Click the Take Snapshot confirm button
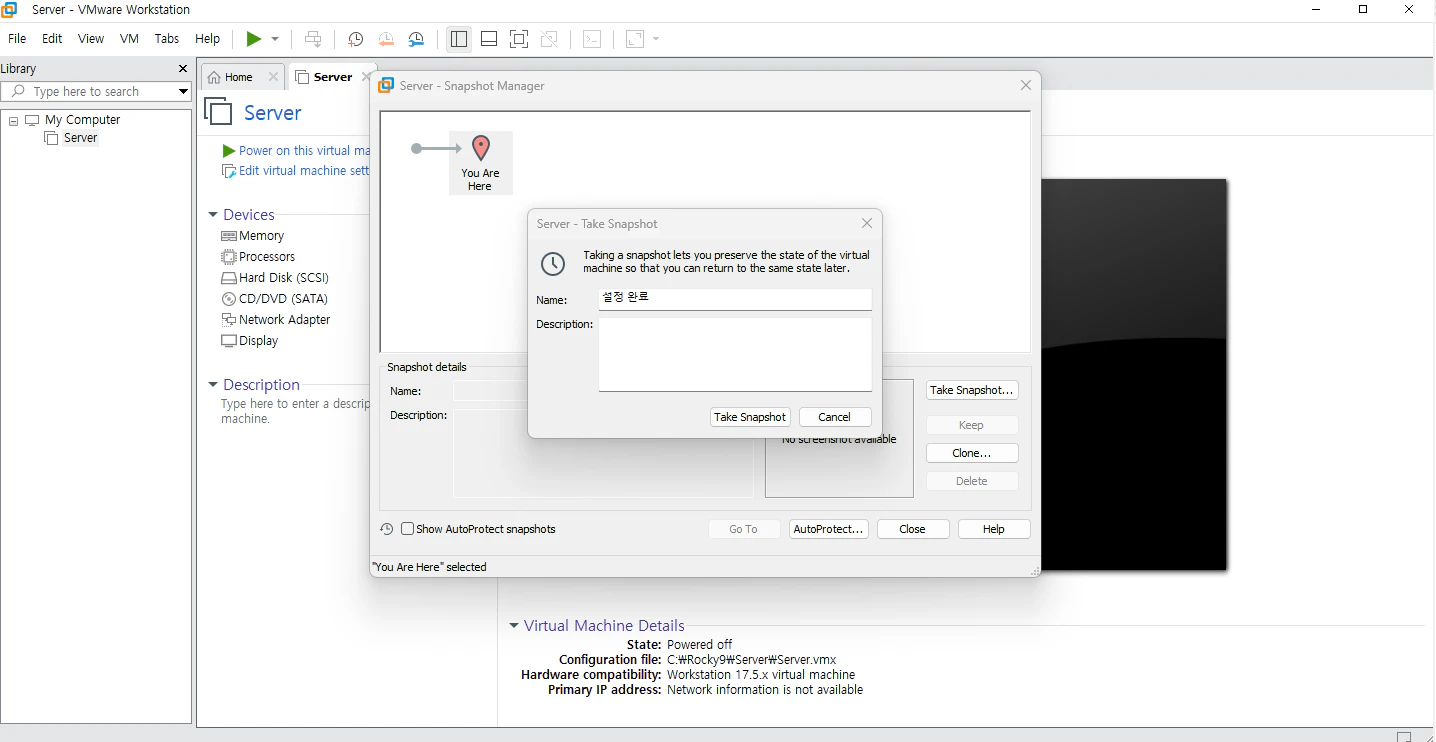This screenshot has height=742, width=1436. point(750,417)
